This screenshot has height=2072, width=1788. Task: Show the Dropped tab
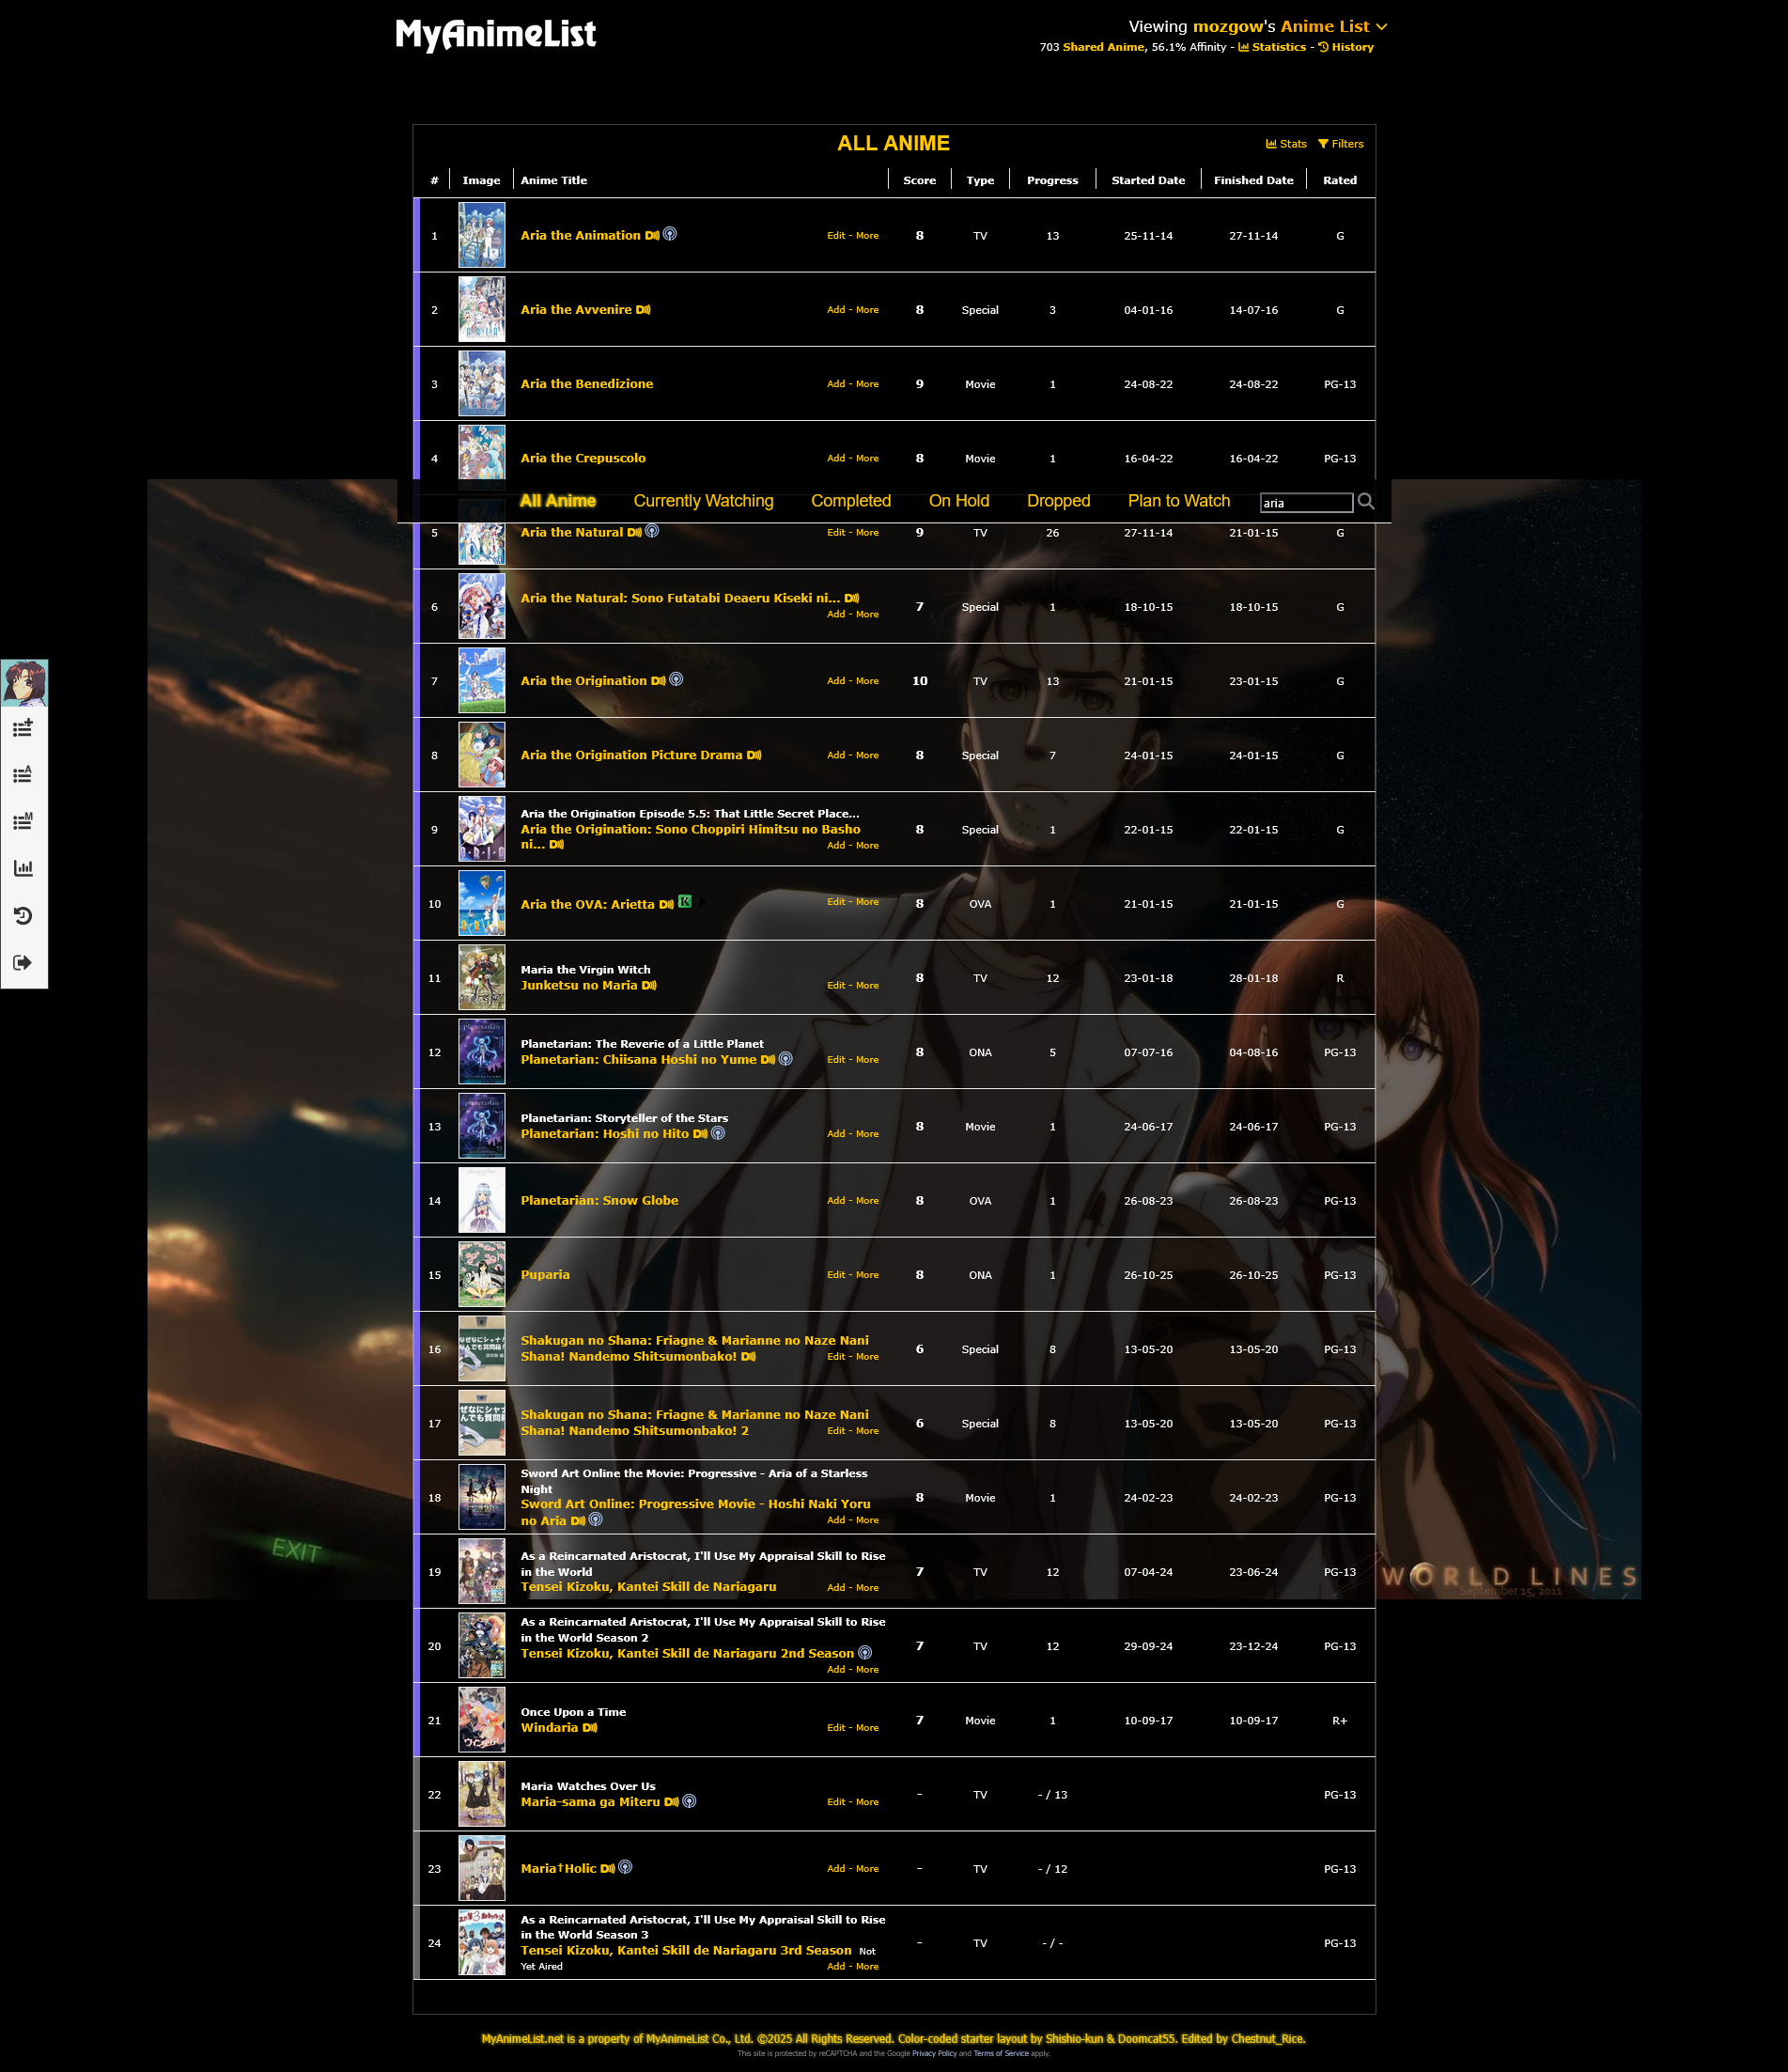tap(1059, 501)
